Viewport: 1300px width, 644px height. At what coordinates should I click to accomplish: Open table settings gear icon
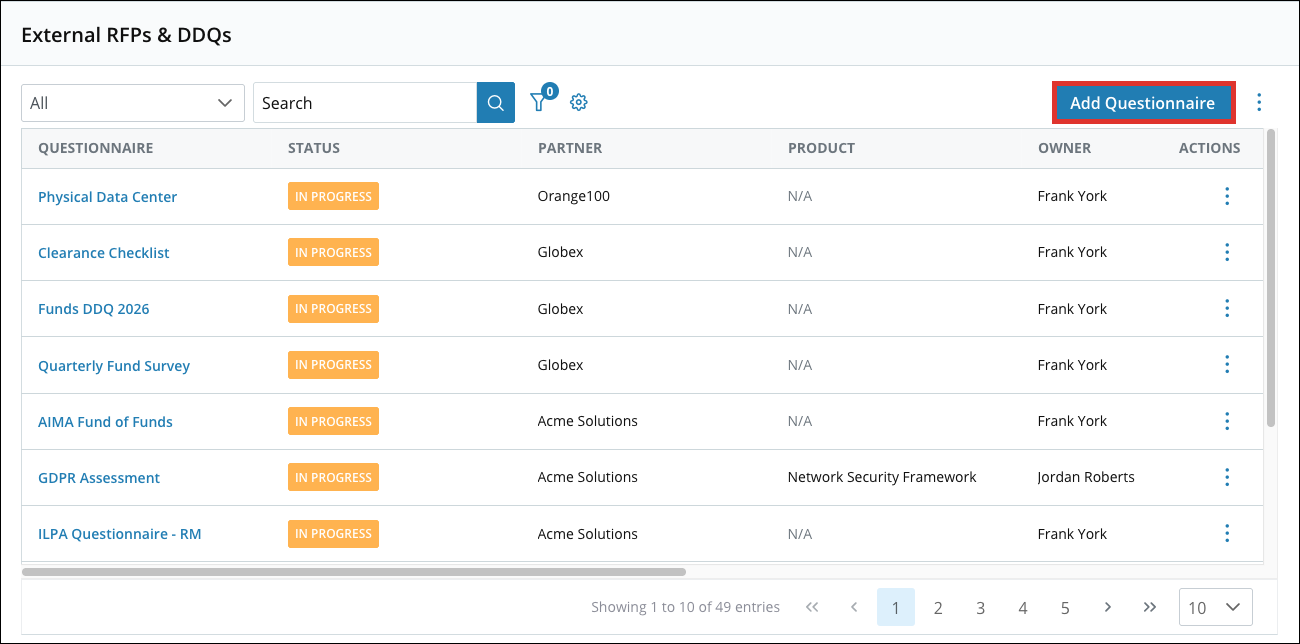[x=578, y=102]
